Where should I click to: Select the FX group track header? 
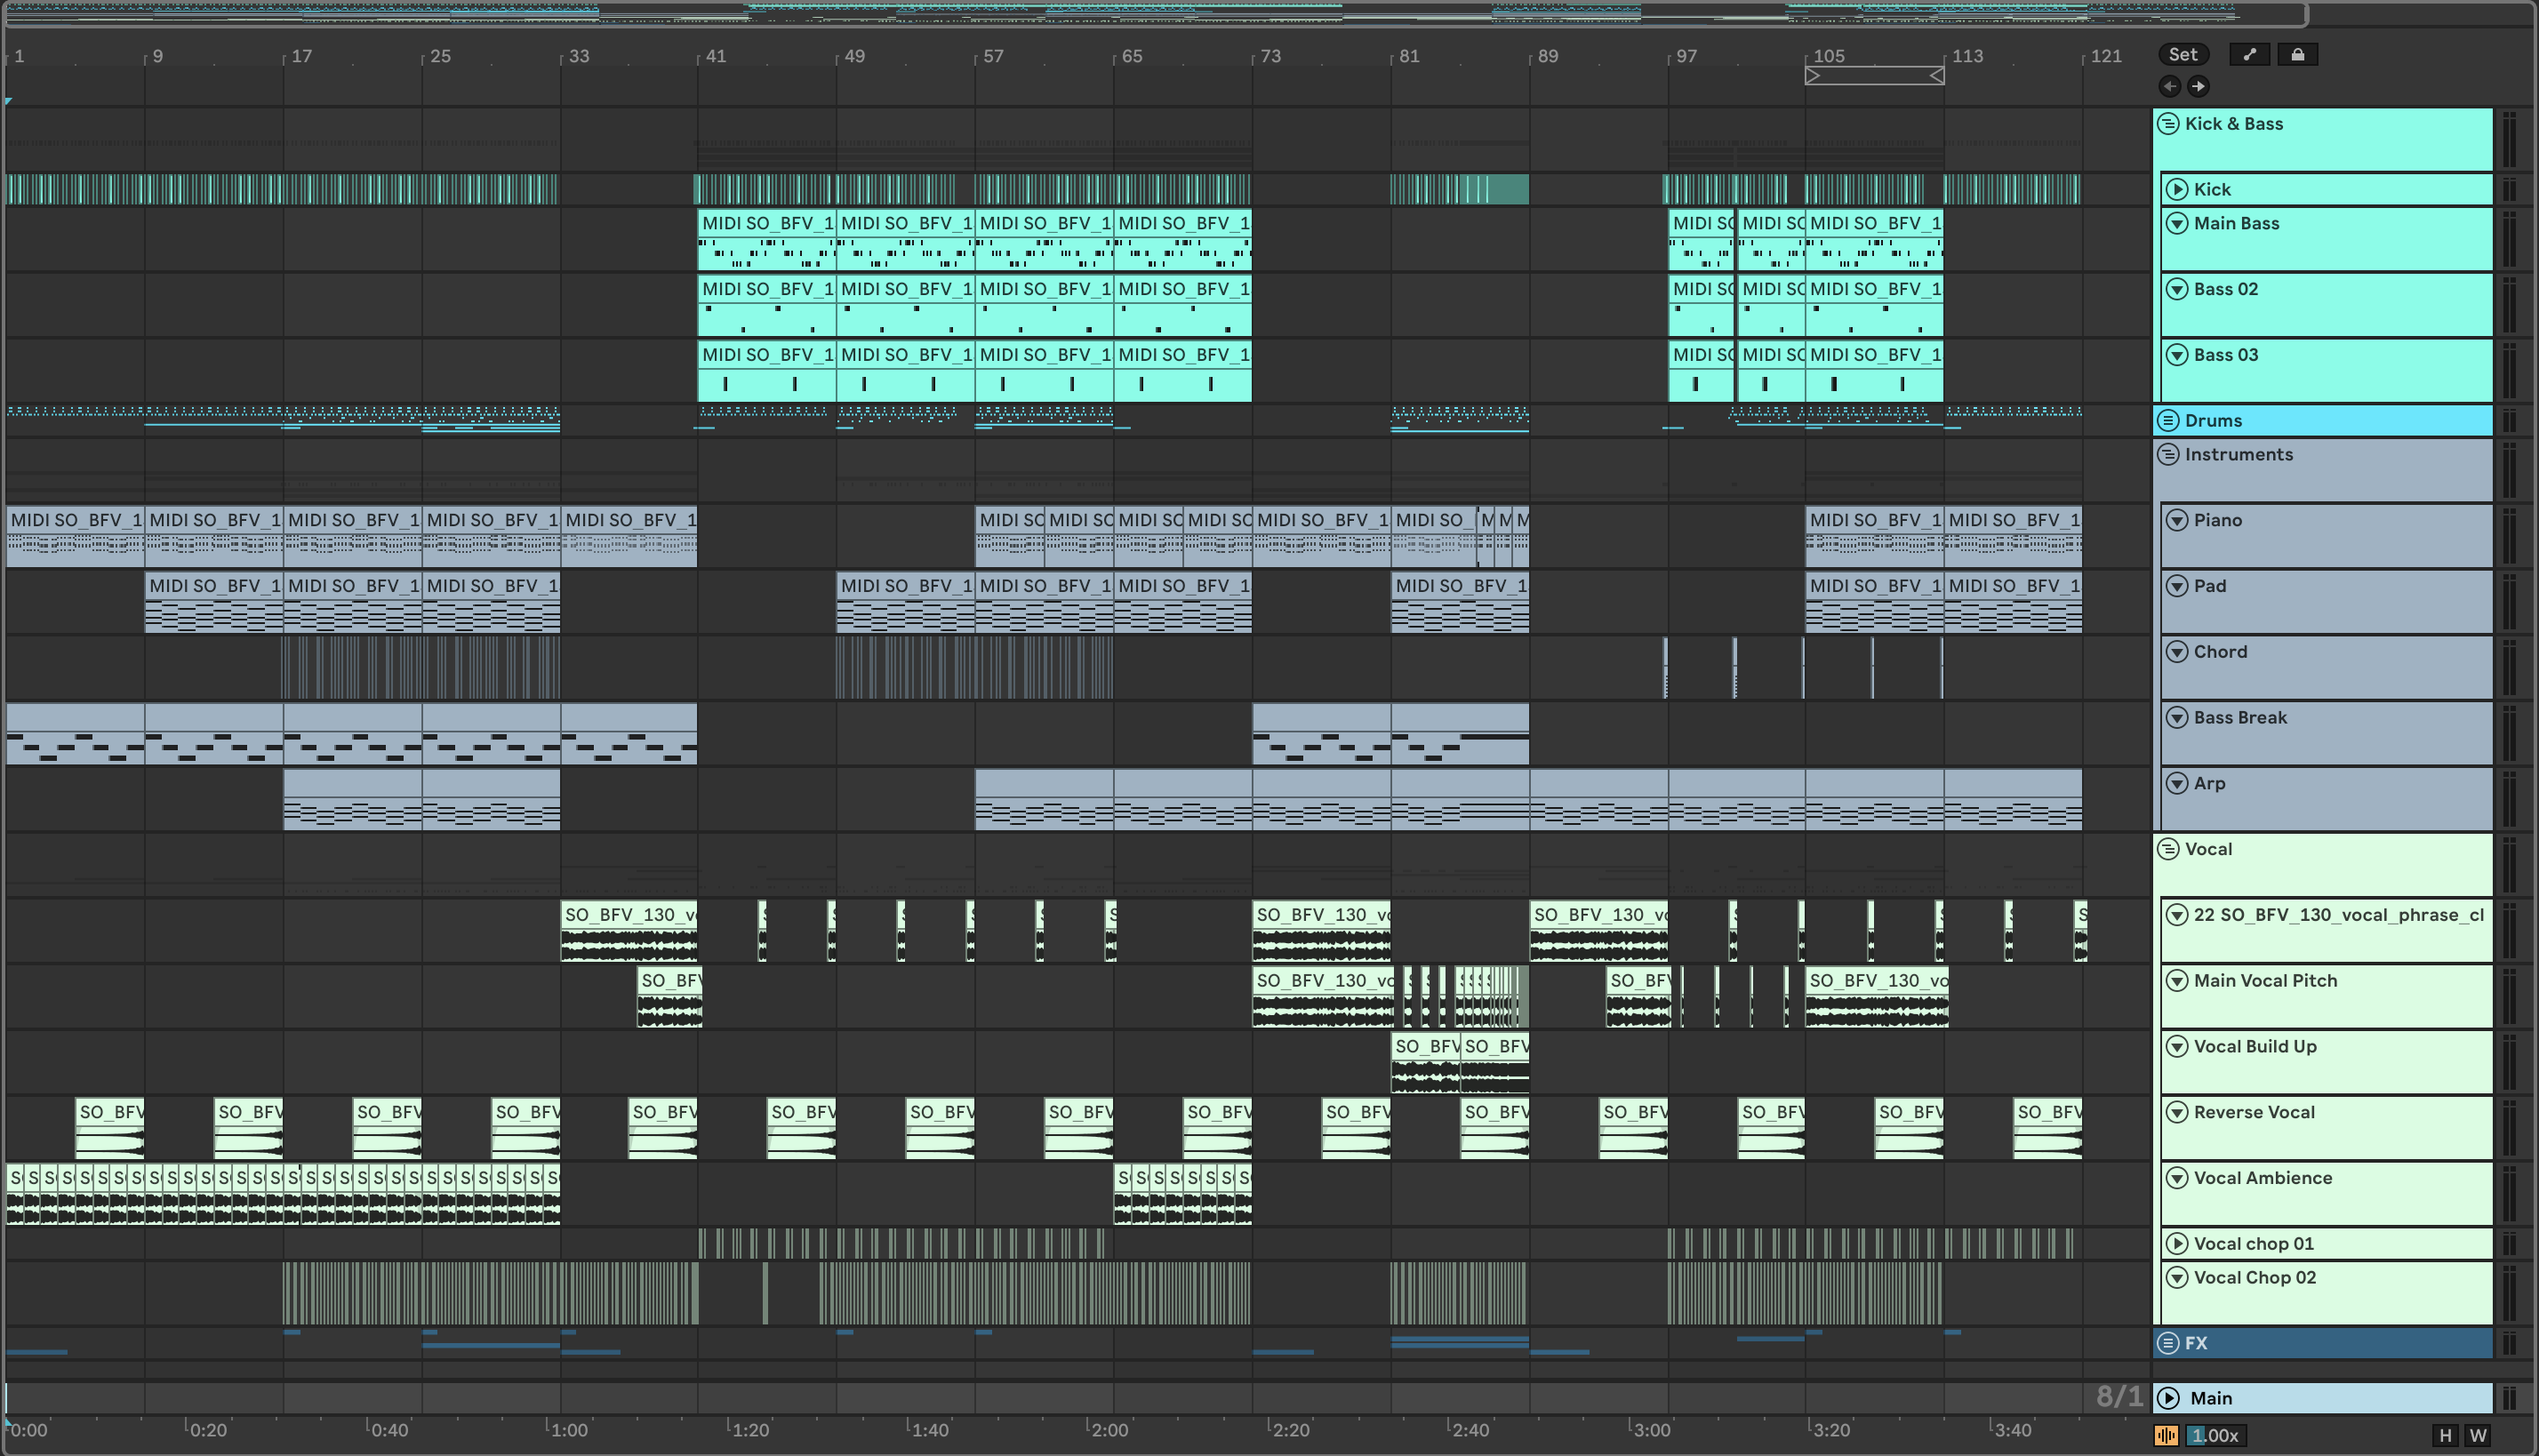(x=2322, y=1344)
